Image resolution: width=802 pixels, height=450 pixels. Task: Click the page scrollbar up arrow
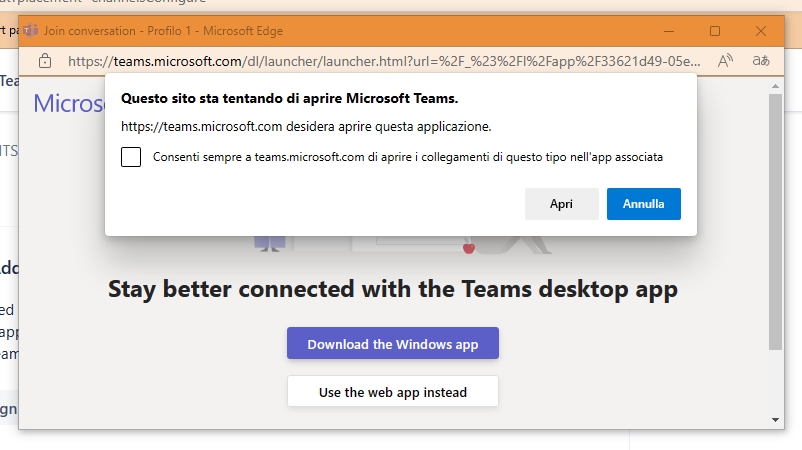775,86
